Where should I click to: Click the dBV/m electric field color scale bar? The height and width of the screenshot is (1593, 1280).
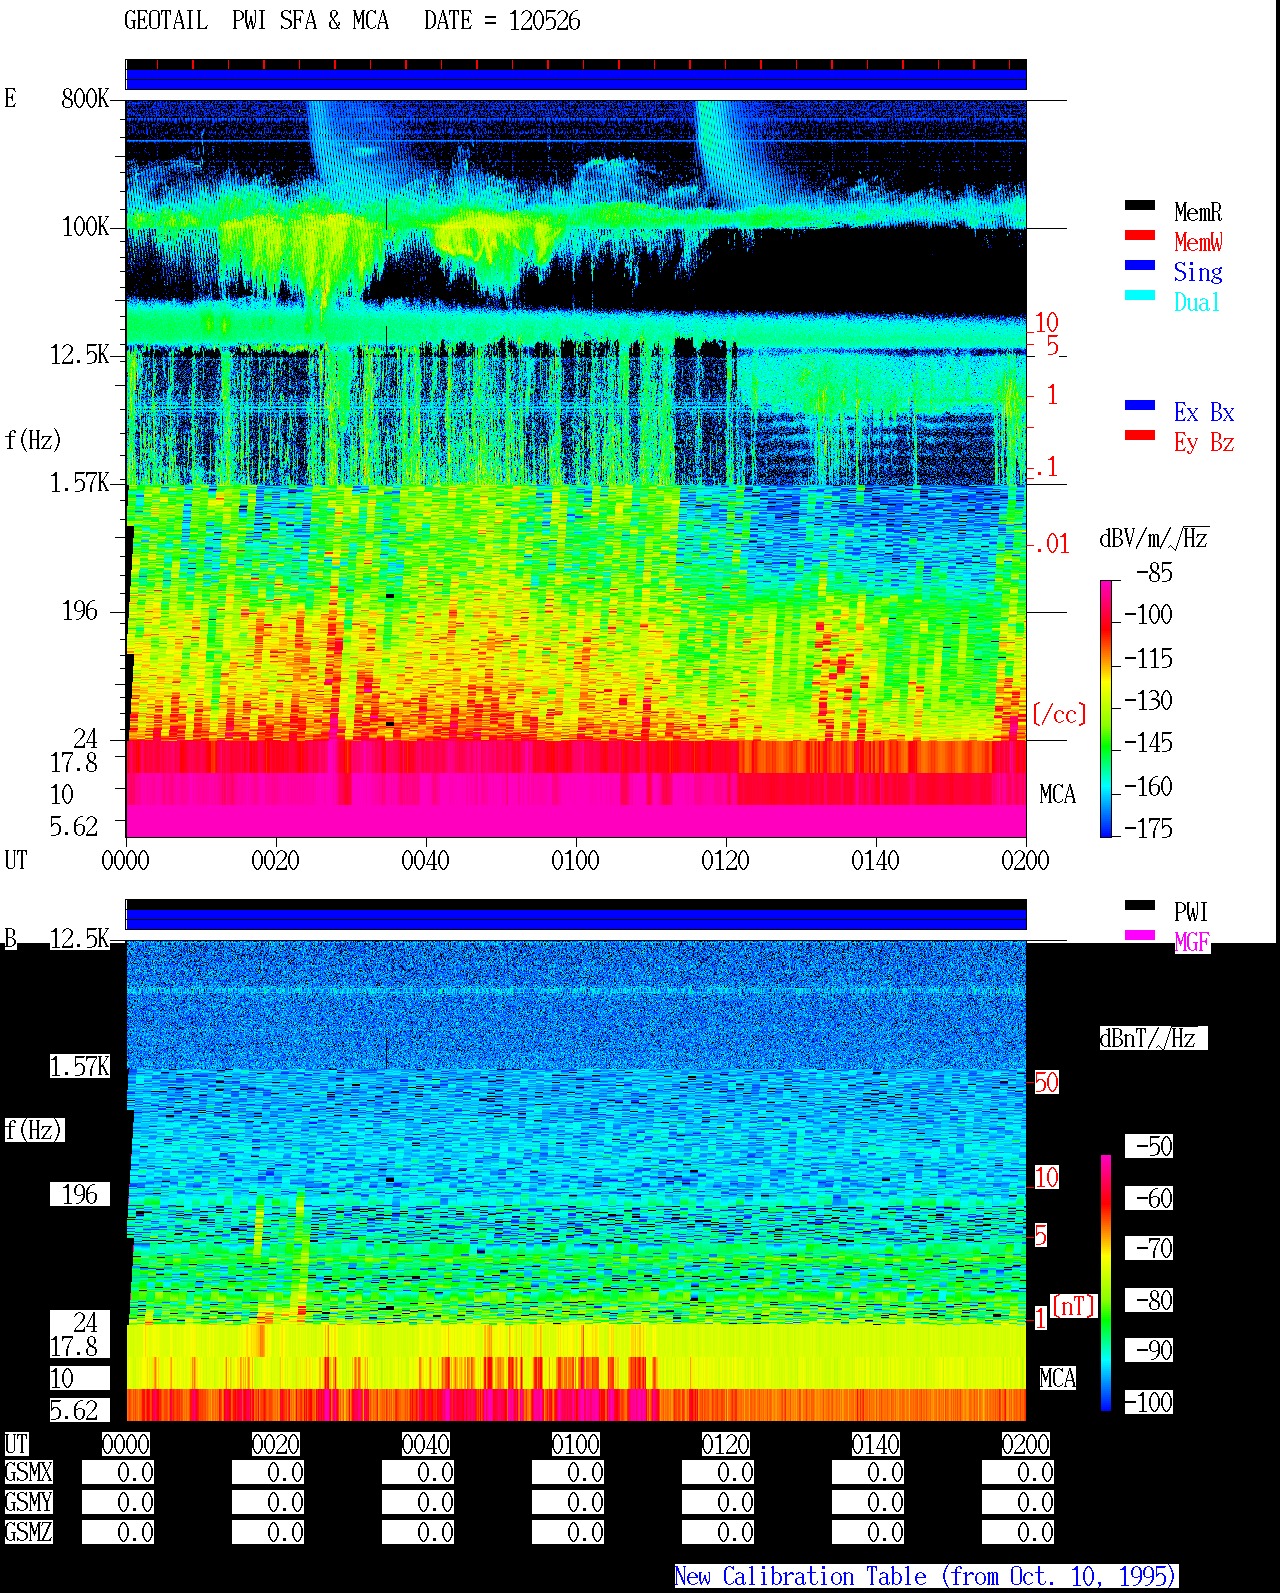tap(1106, 708)
